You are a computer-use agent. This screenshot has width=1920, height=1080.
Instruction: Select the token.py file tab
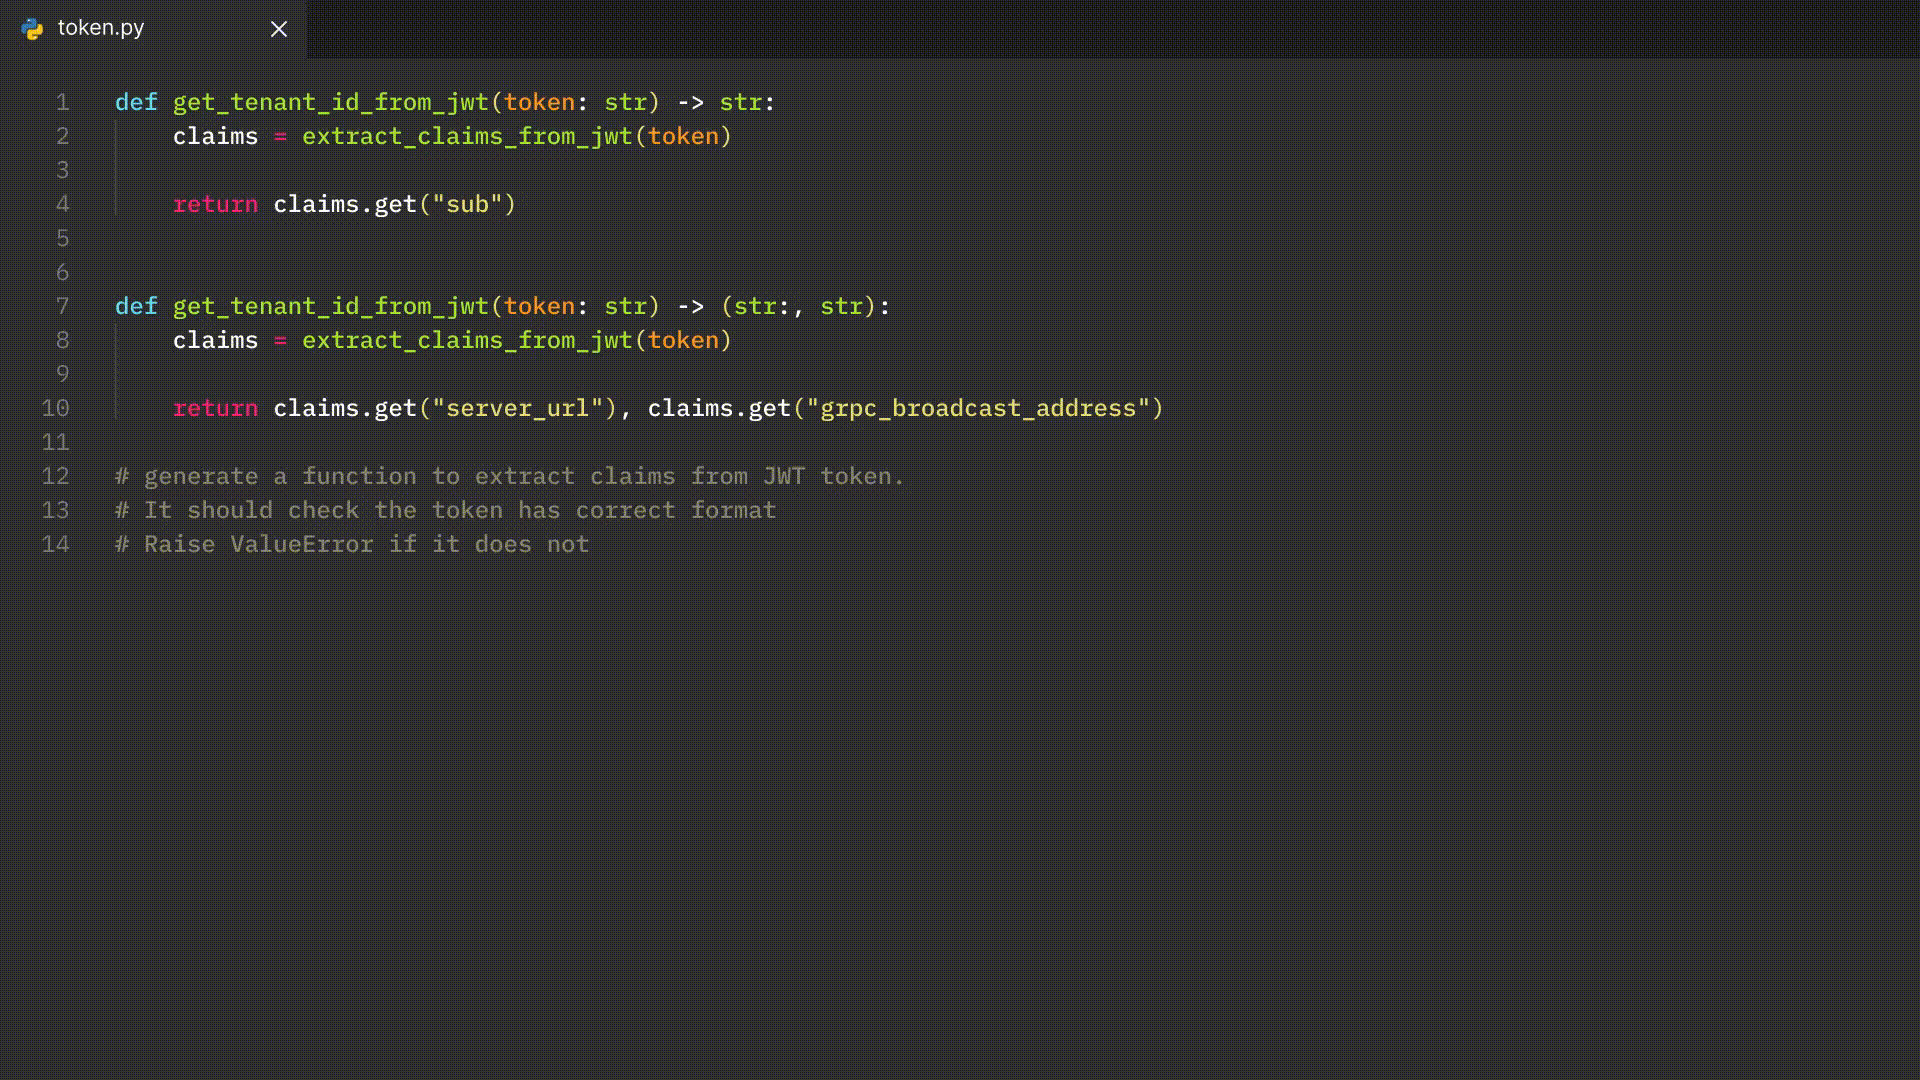click(100, 28)
